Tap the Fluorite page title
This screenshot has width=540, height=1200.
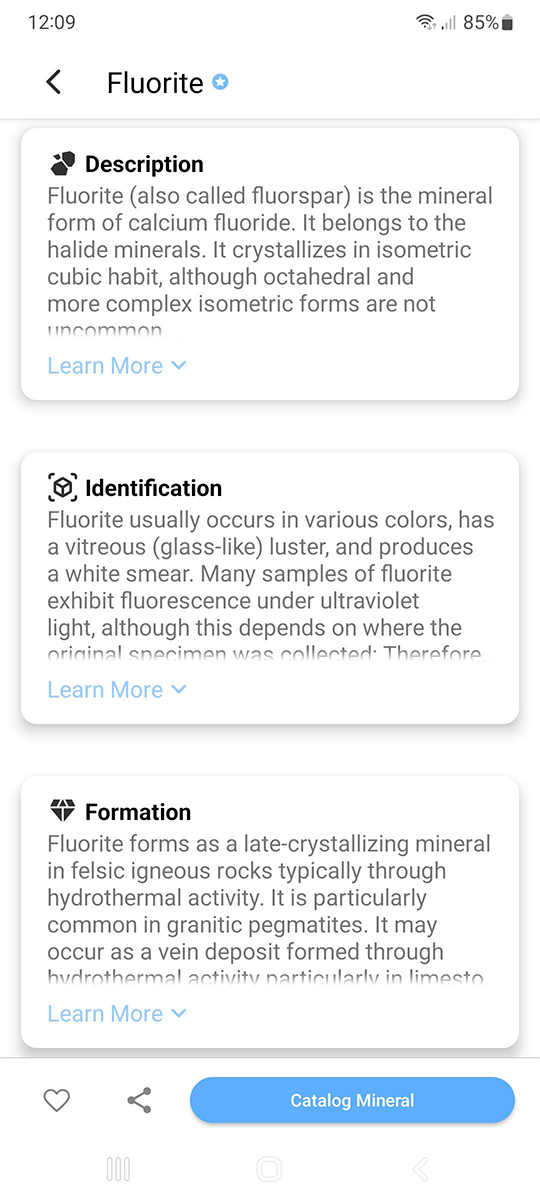pos(155,83)
